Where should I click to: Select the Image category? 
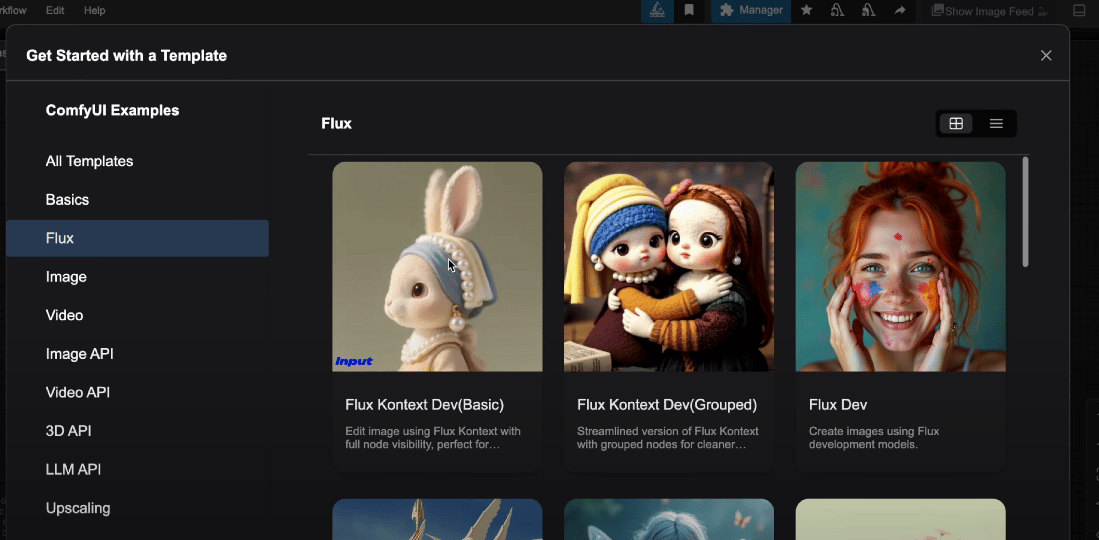137,277
